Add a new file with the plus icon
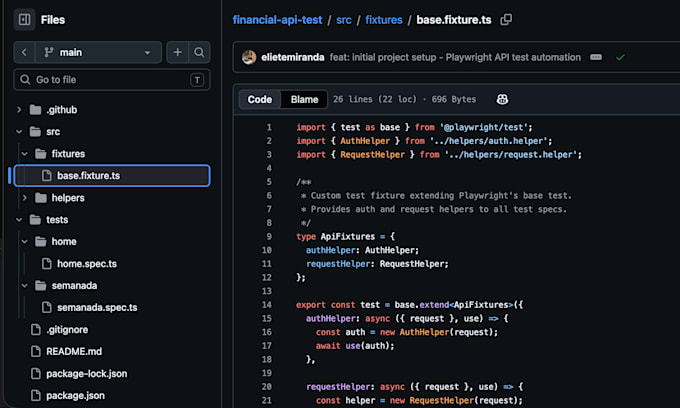Viewport: 680px width, 408px height. [x=177, y=52]
